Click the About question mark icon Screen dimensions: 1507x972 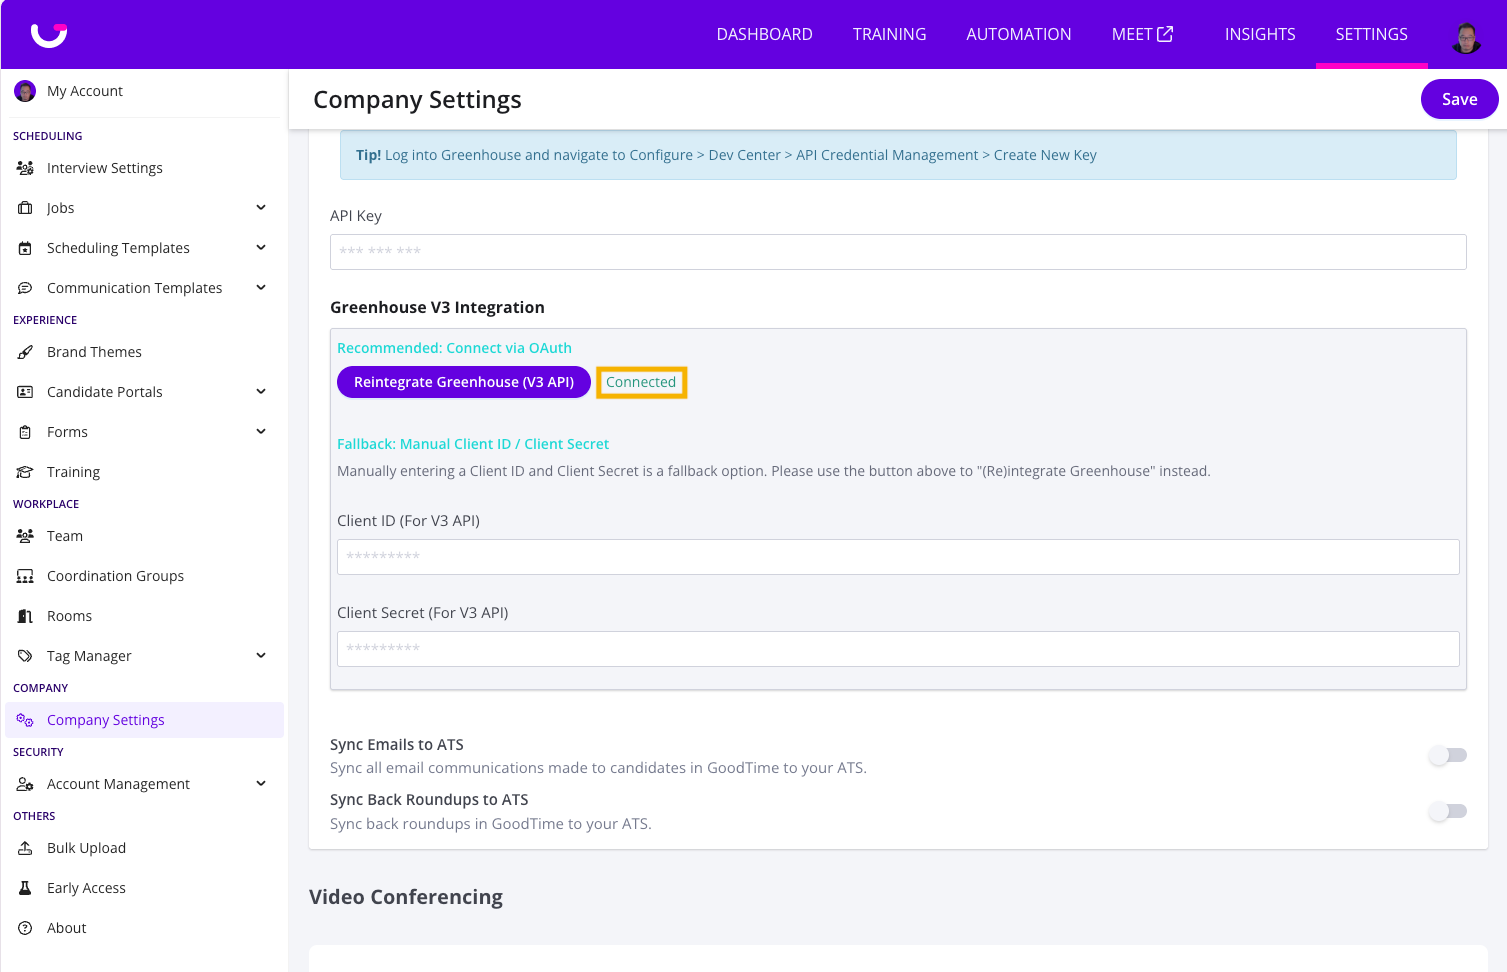25,928
